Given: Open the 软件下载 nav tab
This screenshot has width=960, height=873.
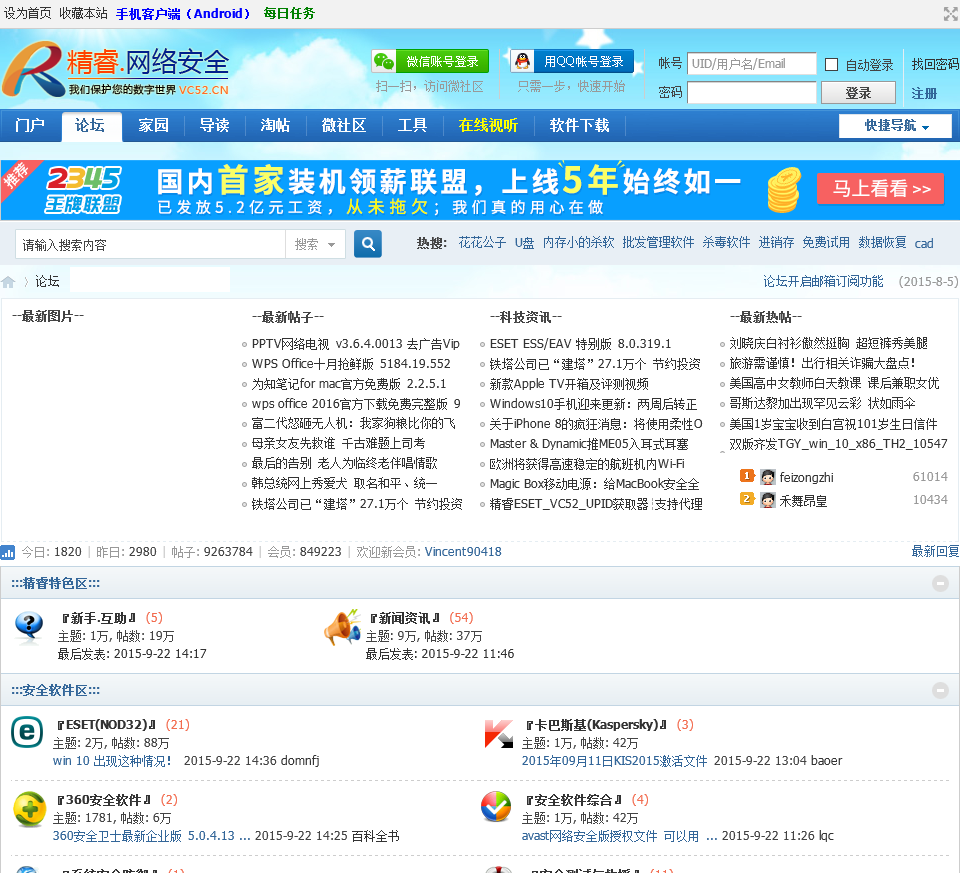Looking at the screenshot, I should (579, 126).
